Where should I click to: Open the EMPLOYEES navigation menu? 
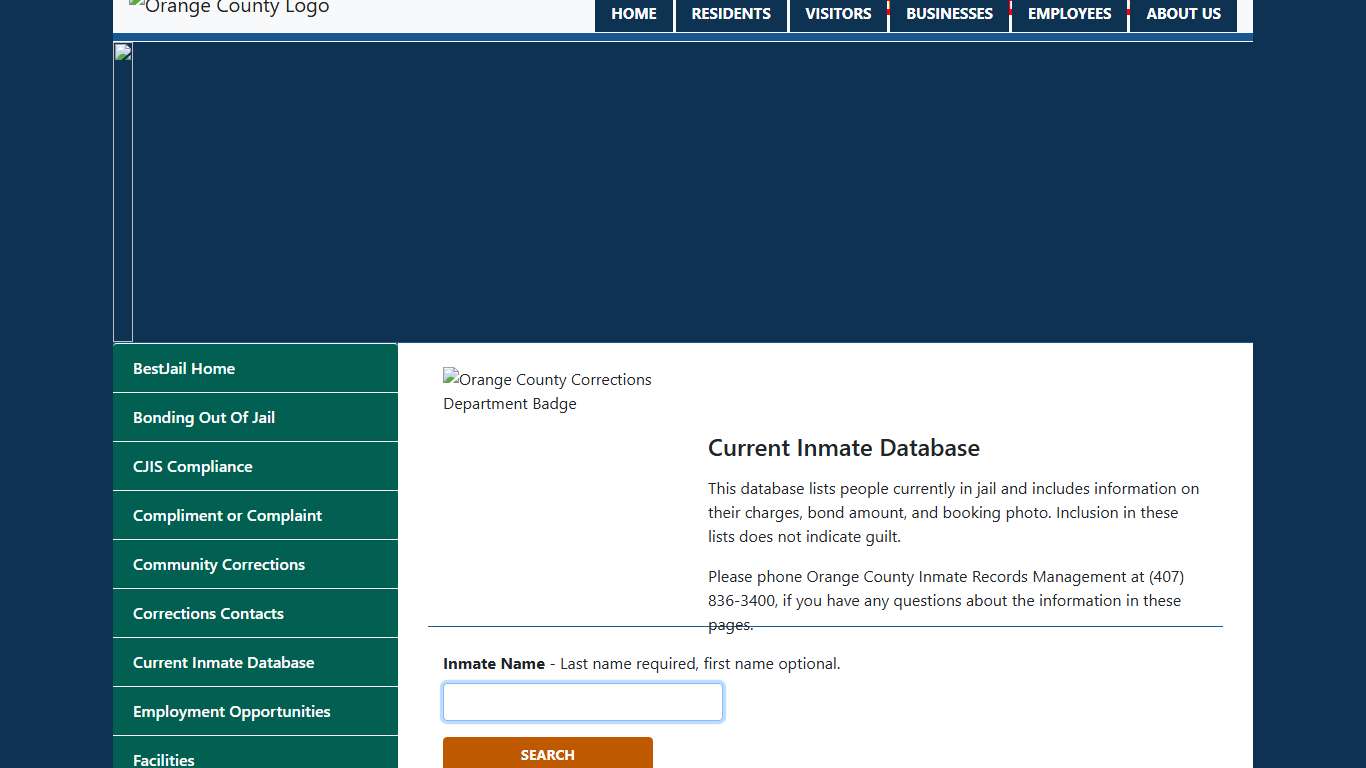1069,15
